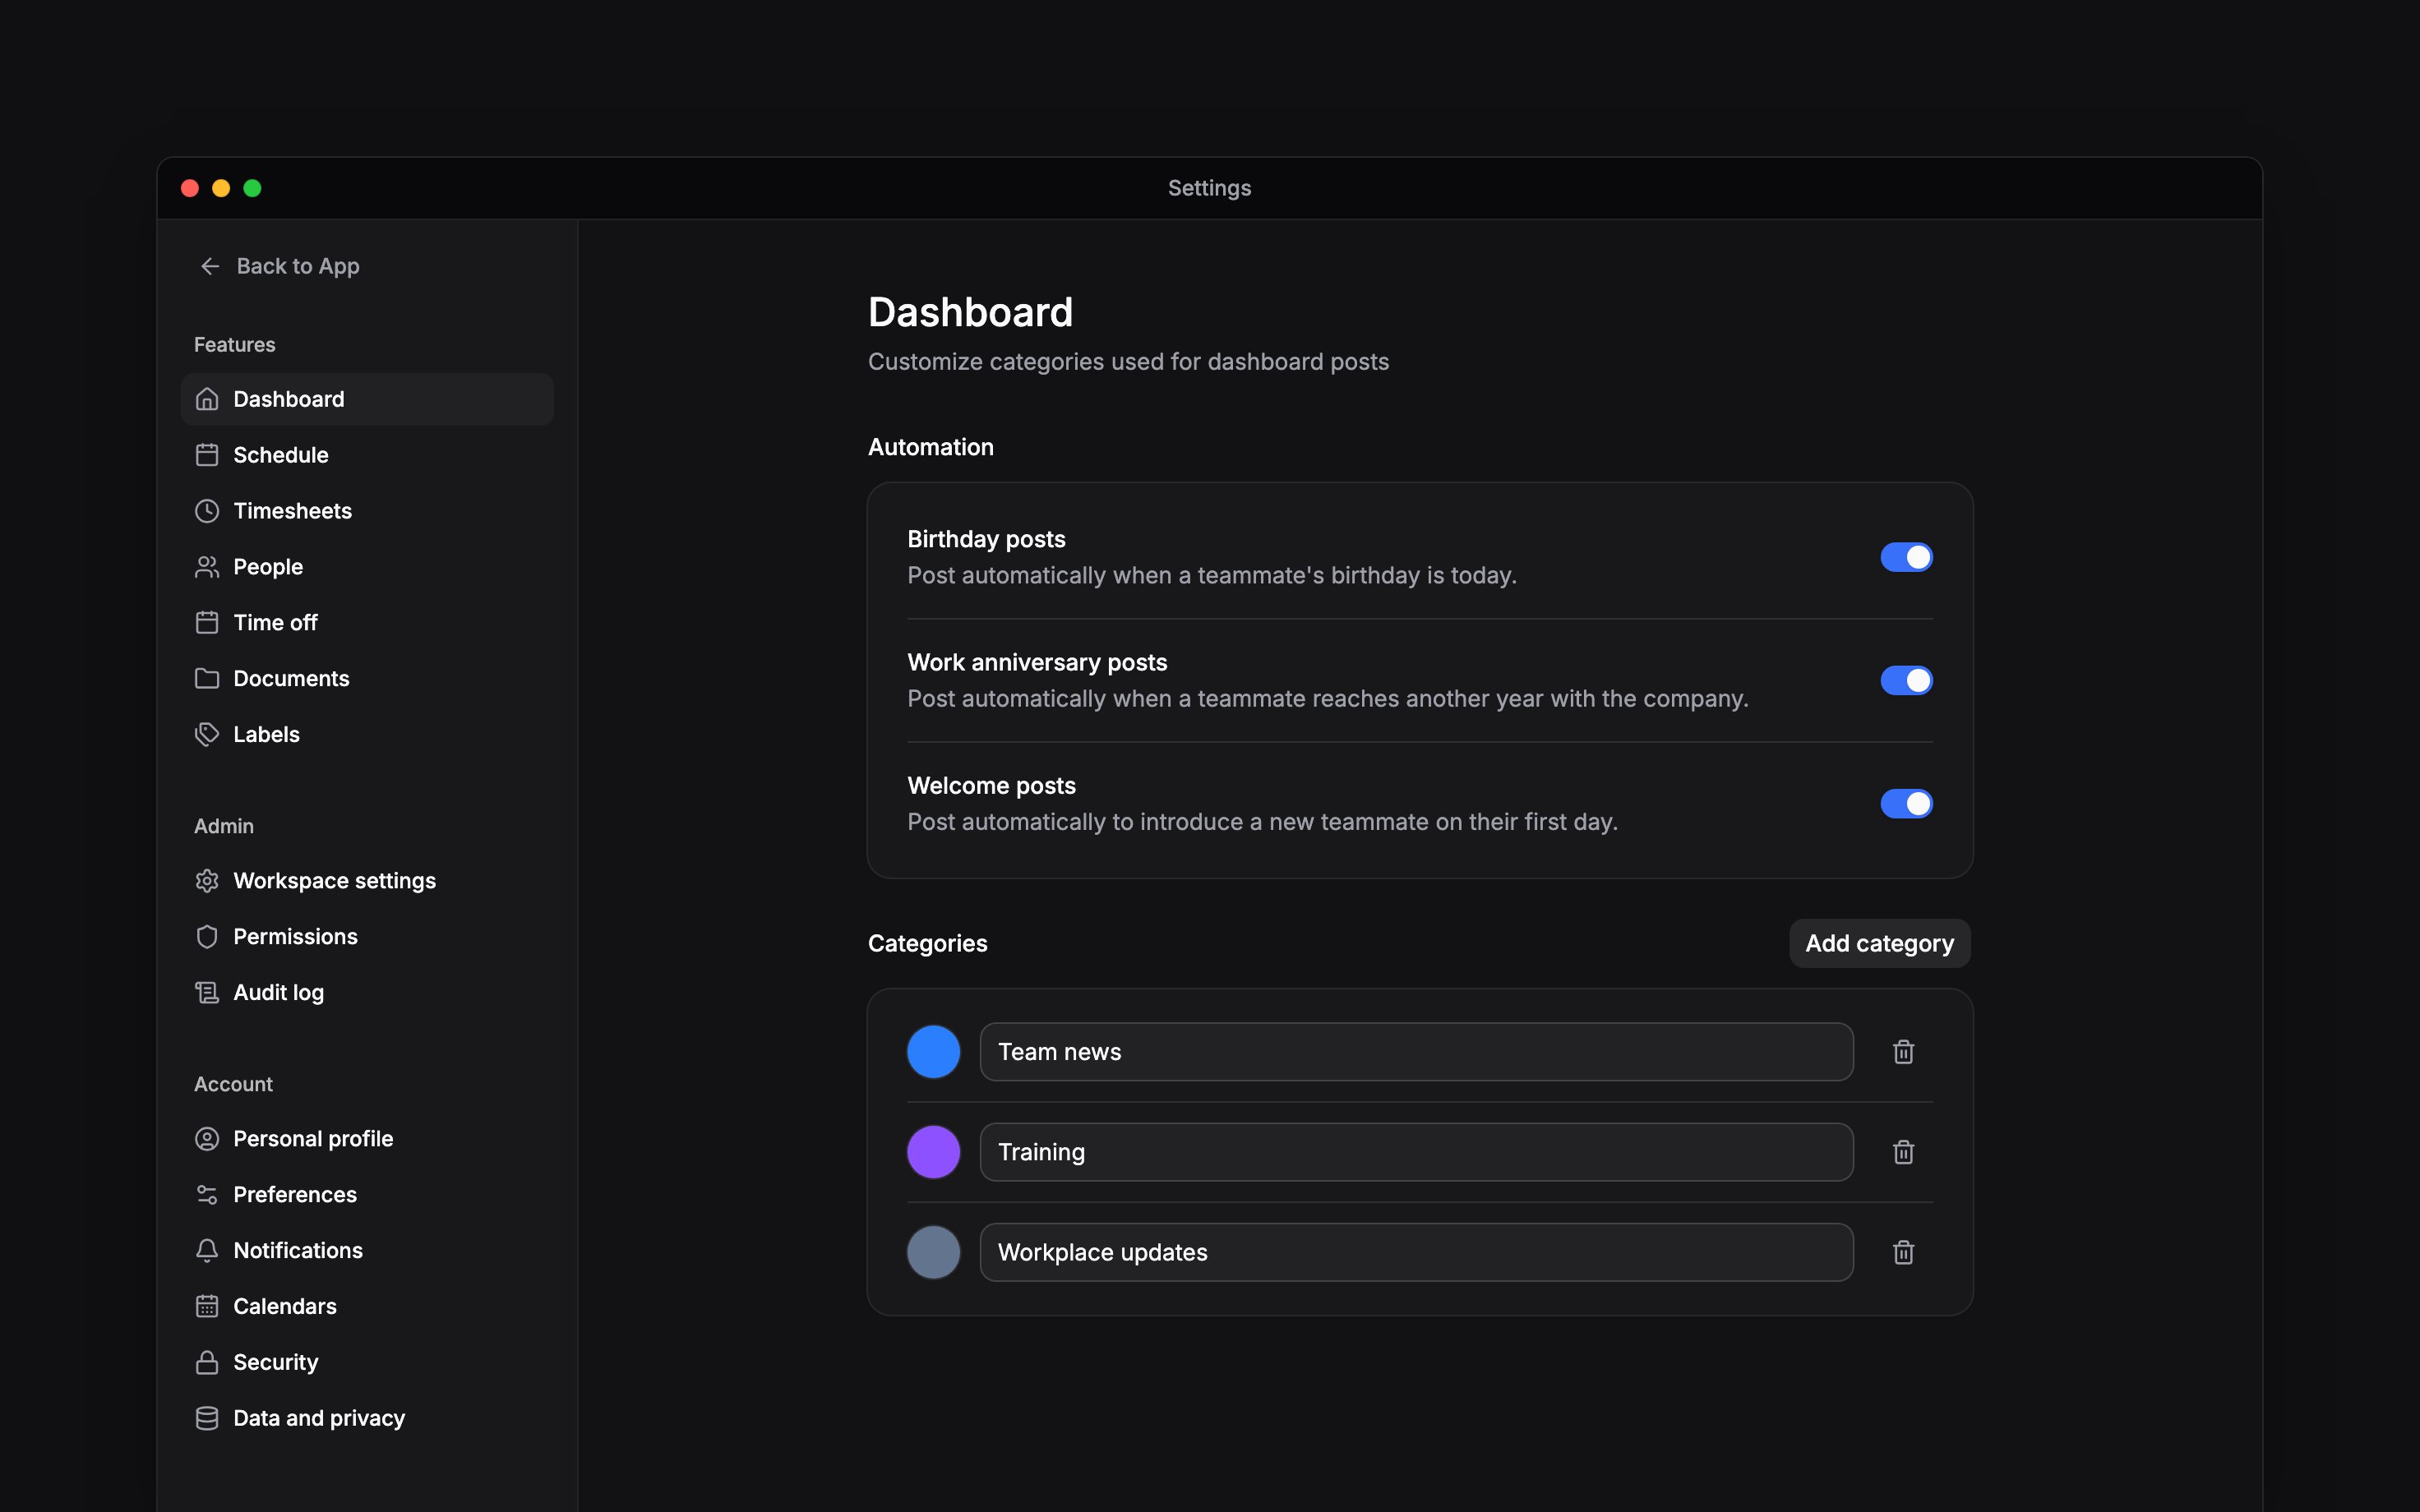Click the Audit log scroll icon
The height and width of the screenshot is (1512, 2420).
207,993
